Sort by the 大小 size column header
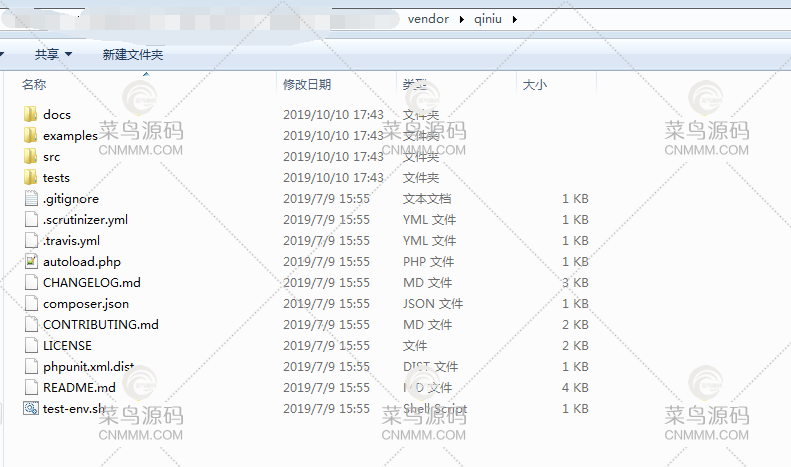The height and width of the screenshot is (467, 791). click(535, 84)
